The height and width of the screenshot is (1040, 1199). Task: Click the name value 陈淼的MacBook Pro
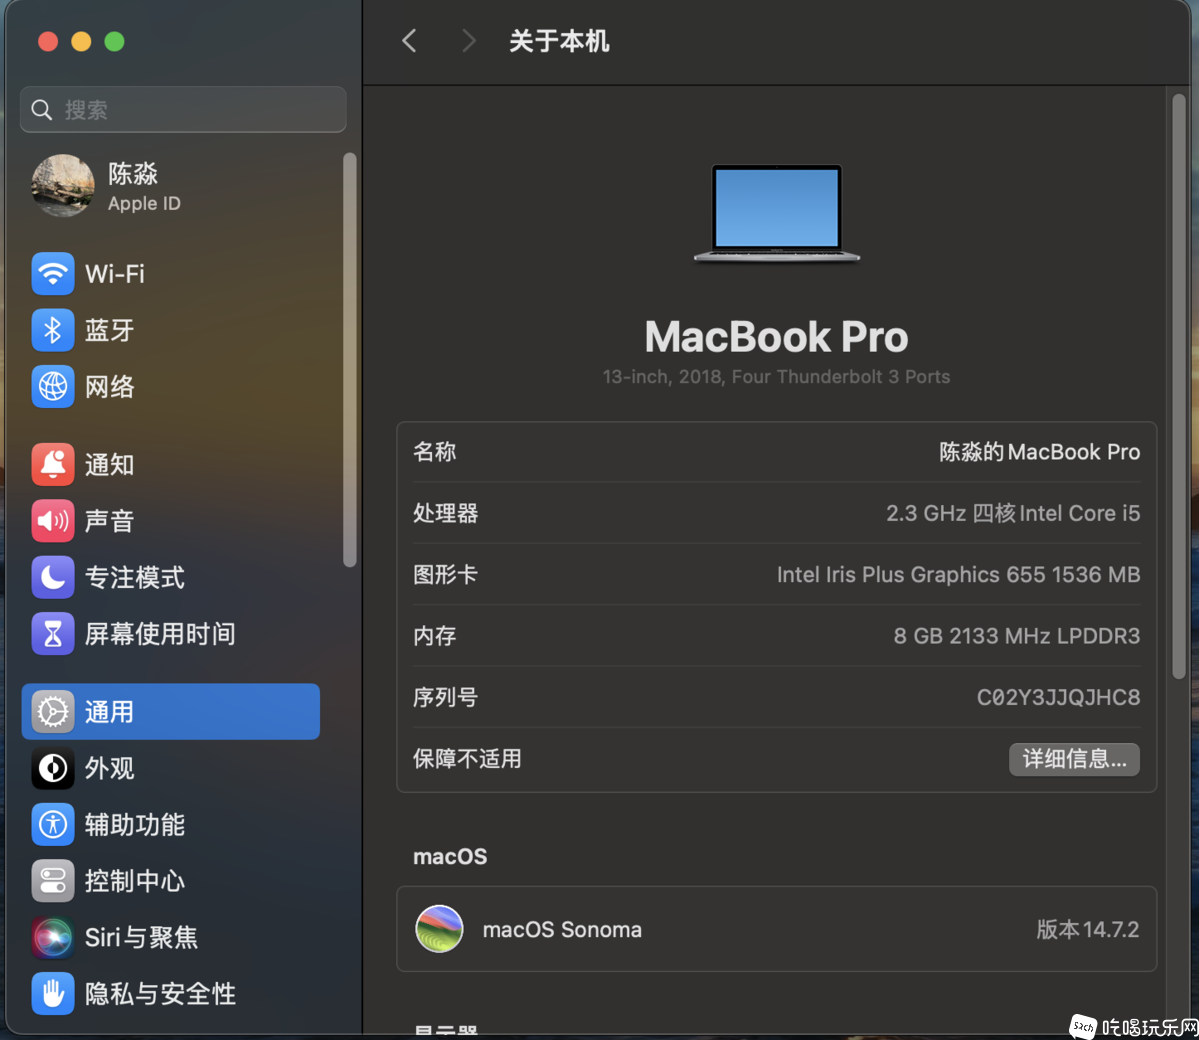tap(1039, 452)
